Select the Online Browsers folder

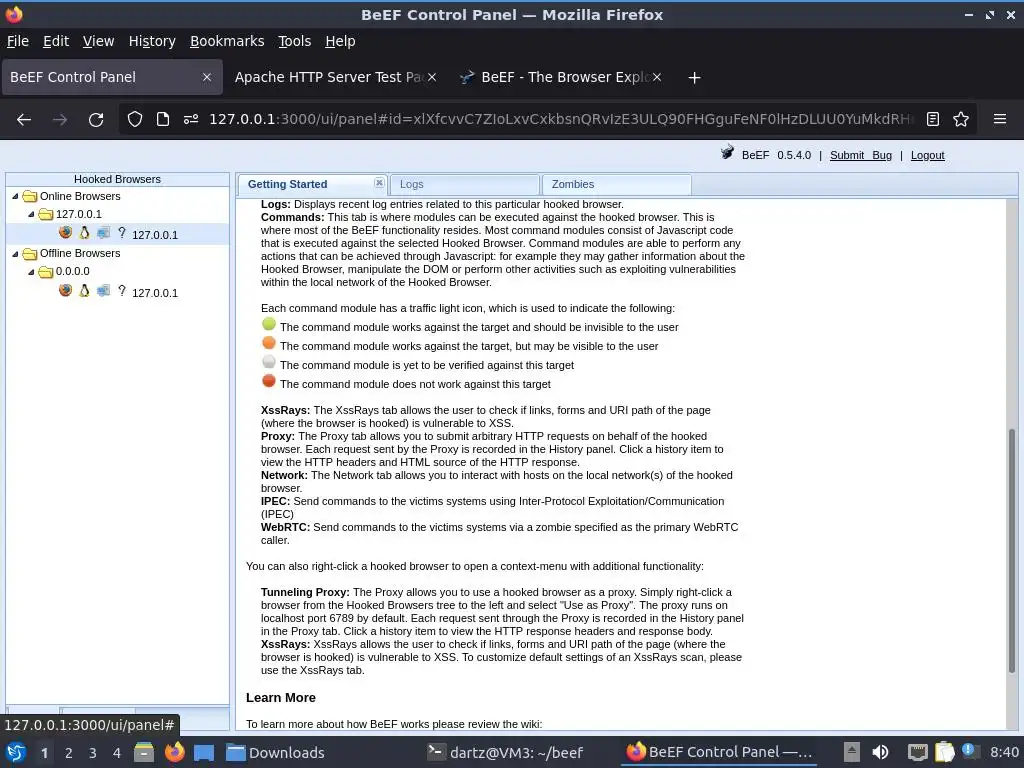click(x=80, y=196)
